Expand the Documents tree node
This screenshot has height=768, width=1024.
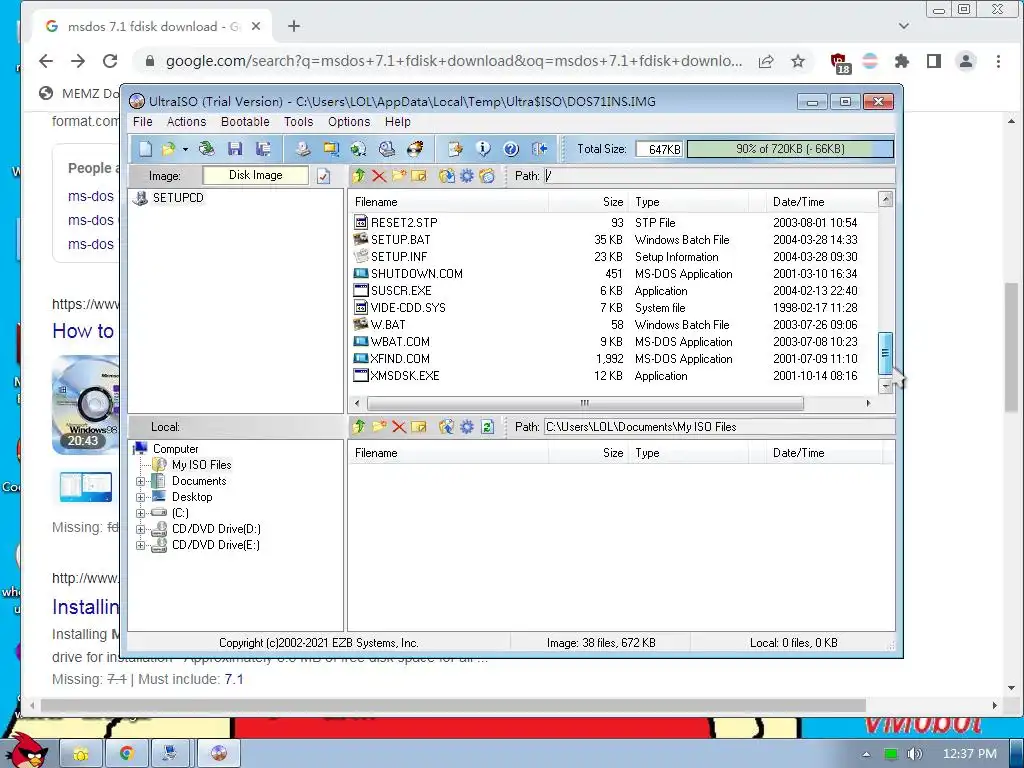pyautogui.click(x=140, y=481)
